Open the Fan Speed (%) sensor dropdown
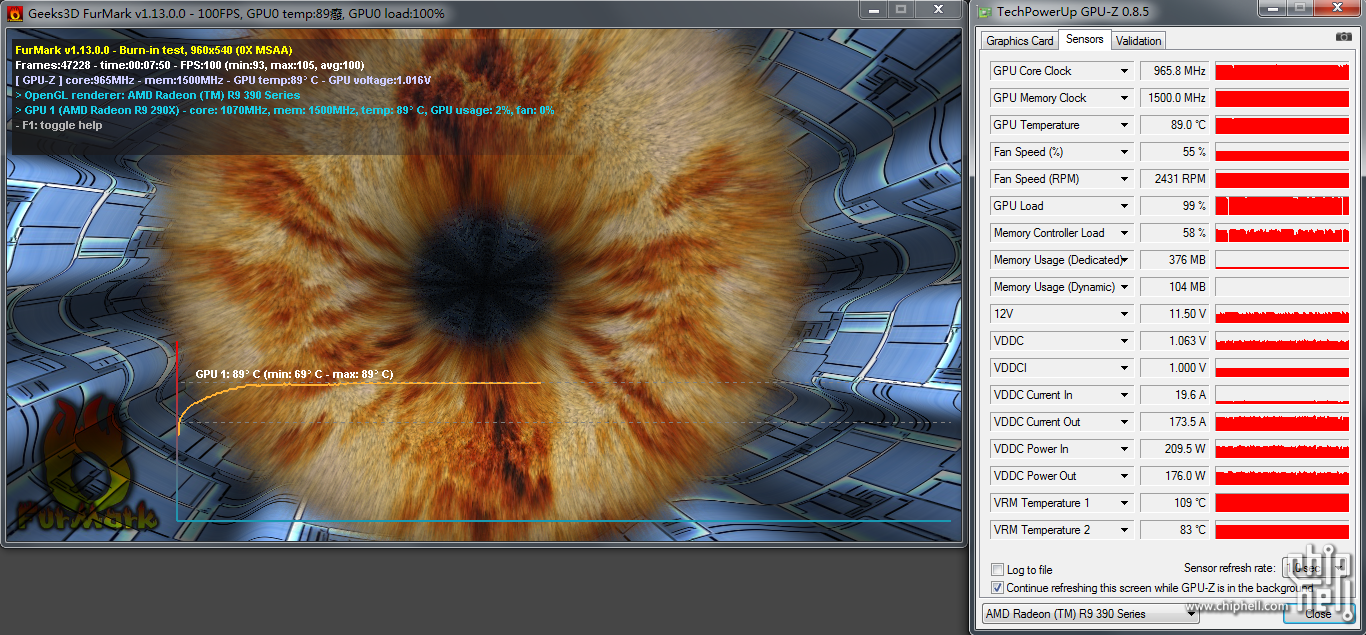 [x=1124, y=152]
